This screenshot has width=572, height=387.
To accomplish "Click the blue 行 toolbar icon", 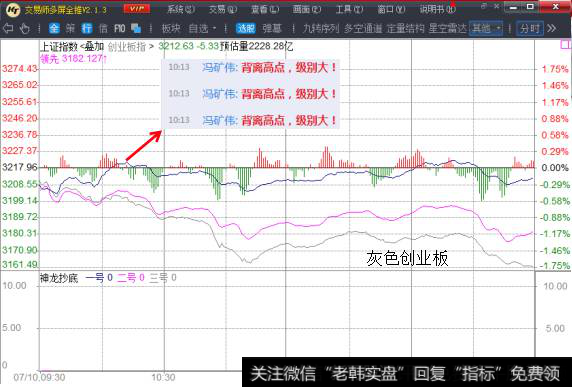I will coord(87,28).
